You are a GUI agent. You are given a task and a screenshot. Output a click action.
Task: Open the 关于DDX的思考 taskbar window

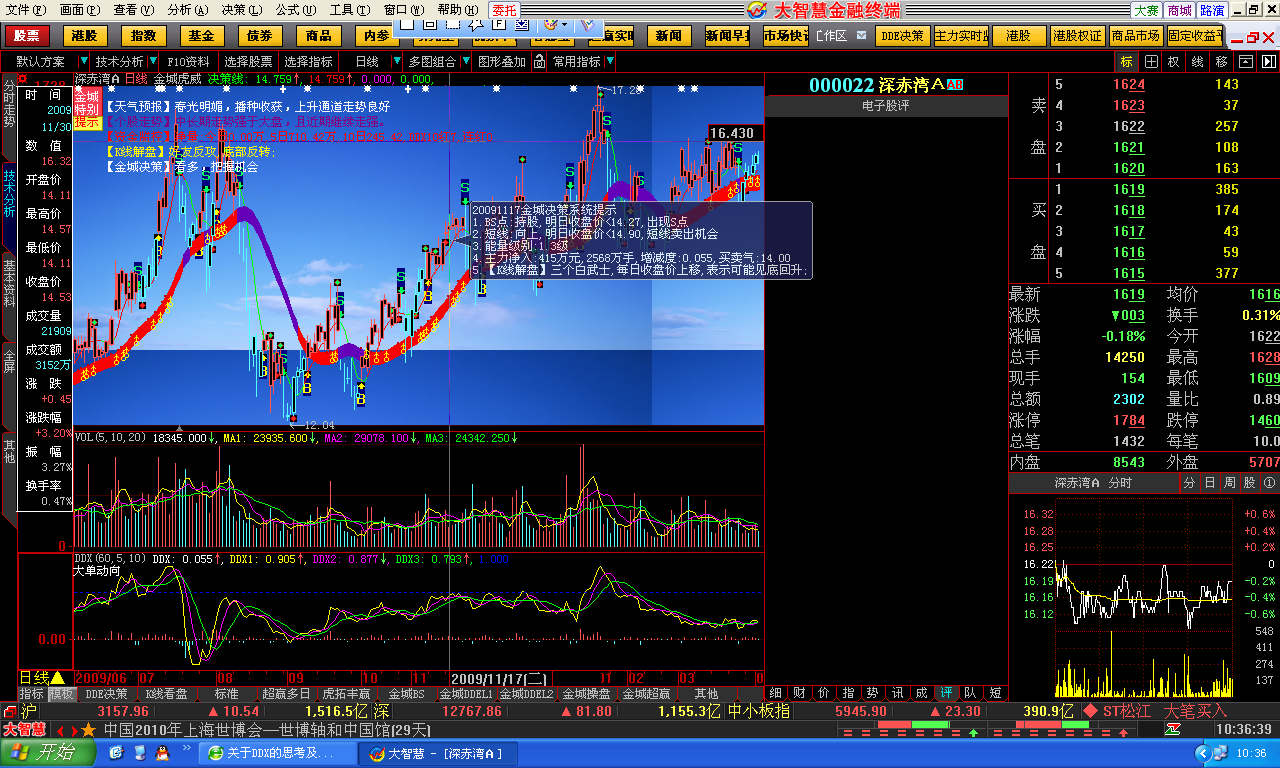pyautogui.click(x=279, y=753)
